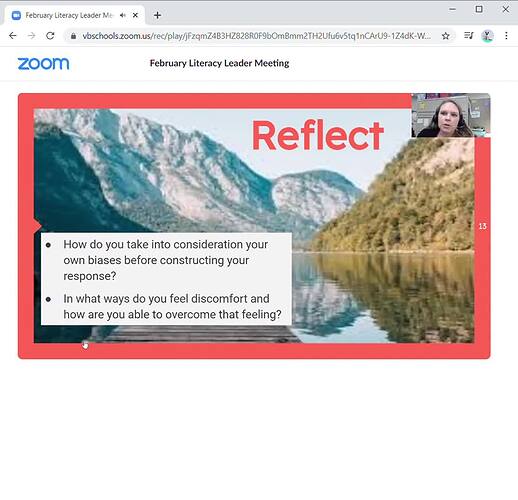Click the Reflect slide in the video
518x500 pixels.
point(254,226)
